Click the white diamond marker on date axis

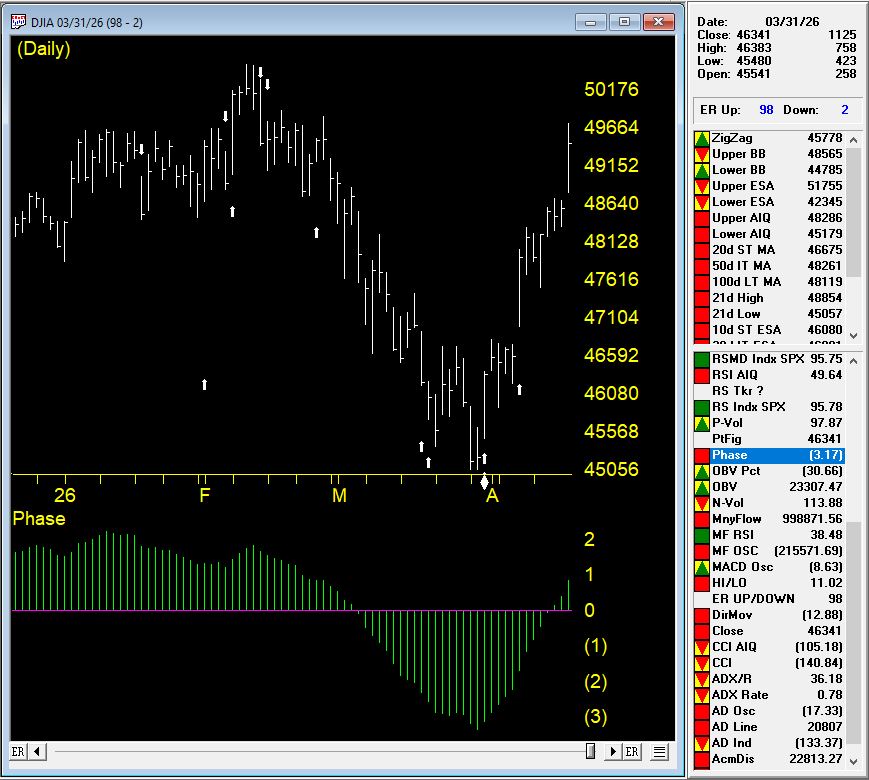484,481
